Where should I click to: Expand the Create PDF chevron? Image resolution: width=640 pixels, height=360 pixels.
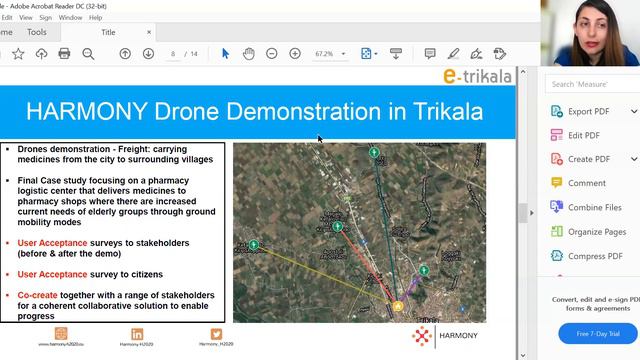click(x=634, y=159)
